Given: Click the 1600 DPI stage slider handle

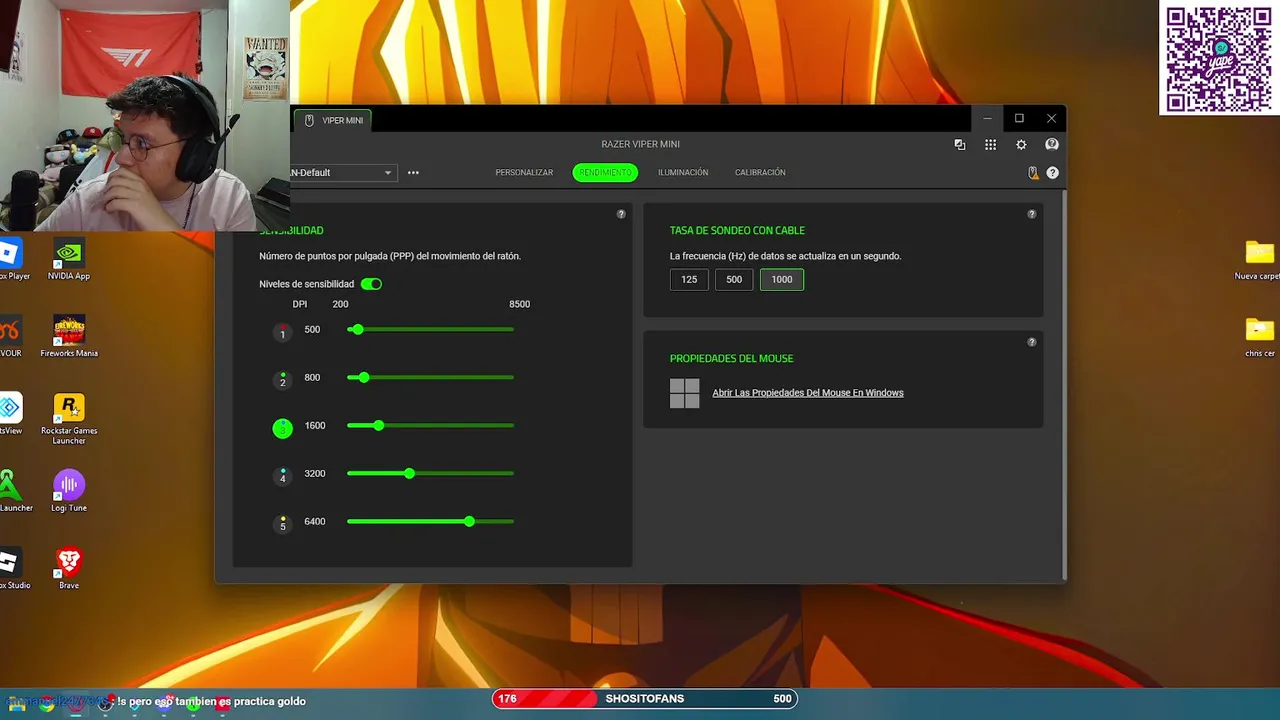Looking at the screenshot, I should 378,425.
